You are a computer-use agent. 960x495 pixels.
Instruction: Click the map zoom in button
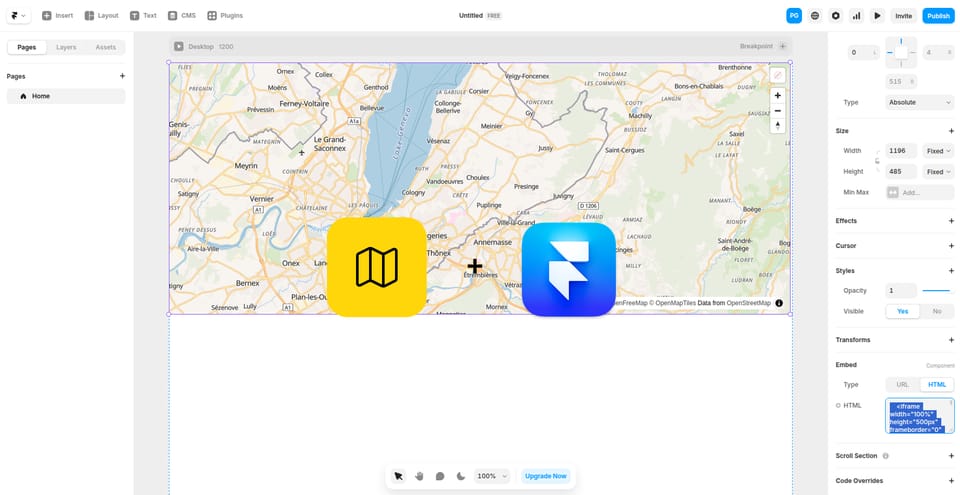778,96
